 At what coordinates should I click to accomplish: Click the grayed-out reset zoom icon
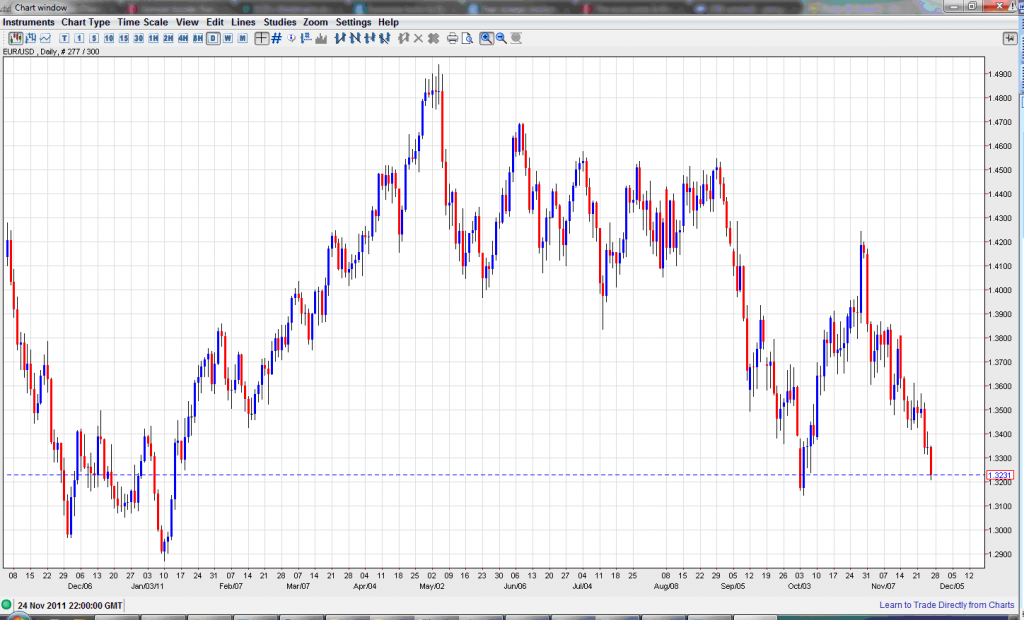516,39
